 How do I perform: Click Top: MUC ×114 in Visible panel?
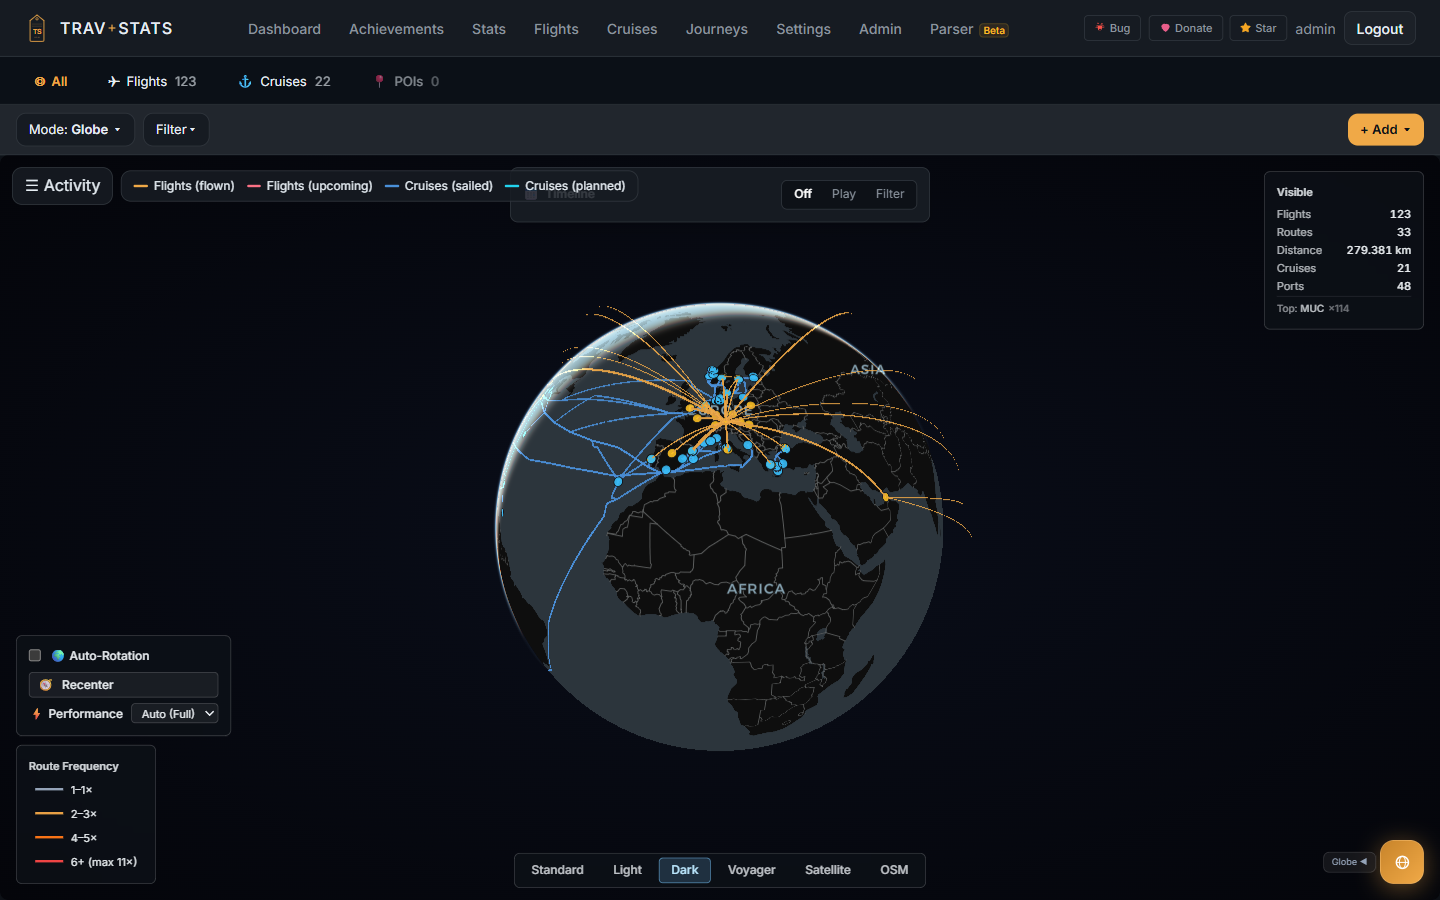click(x=1312, y=309)
